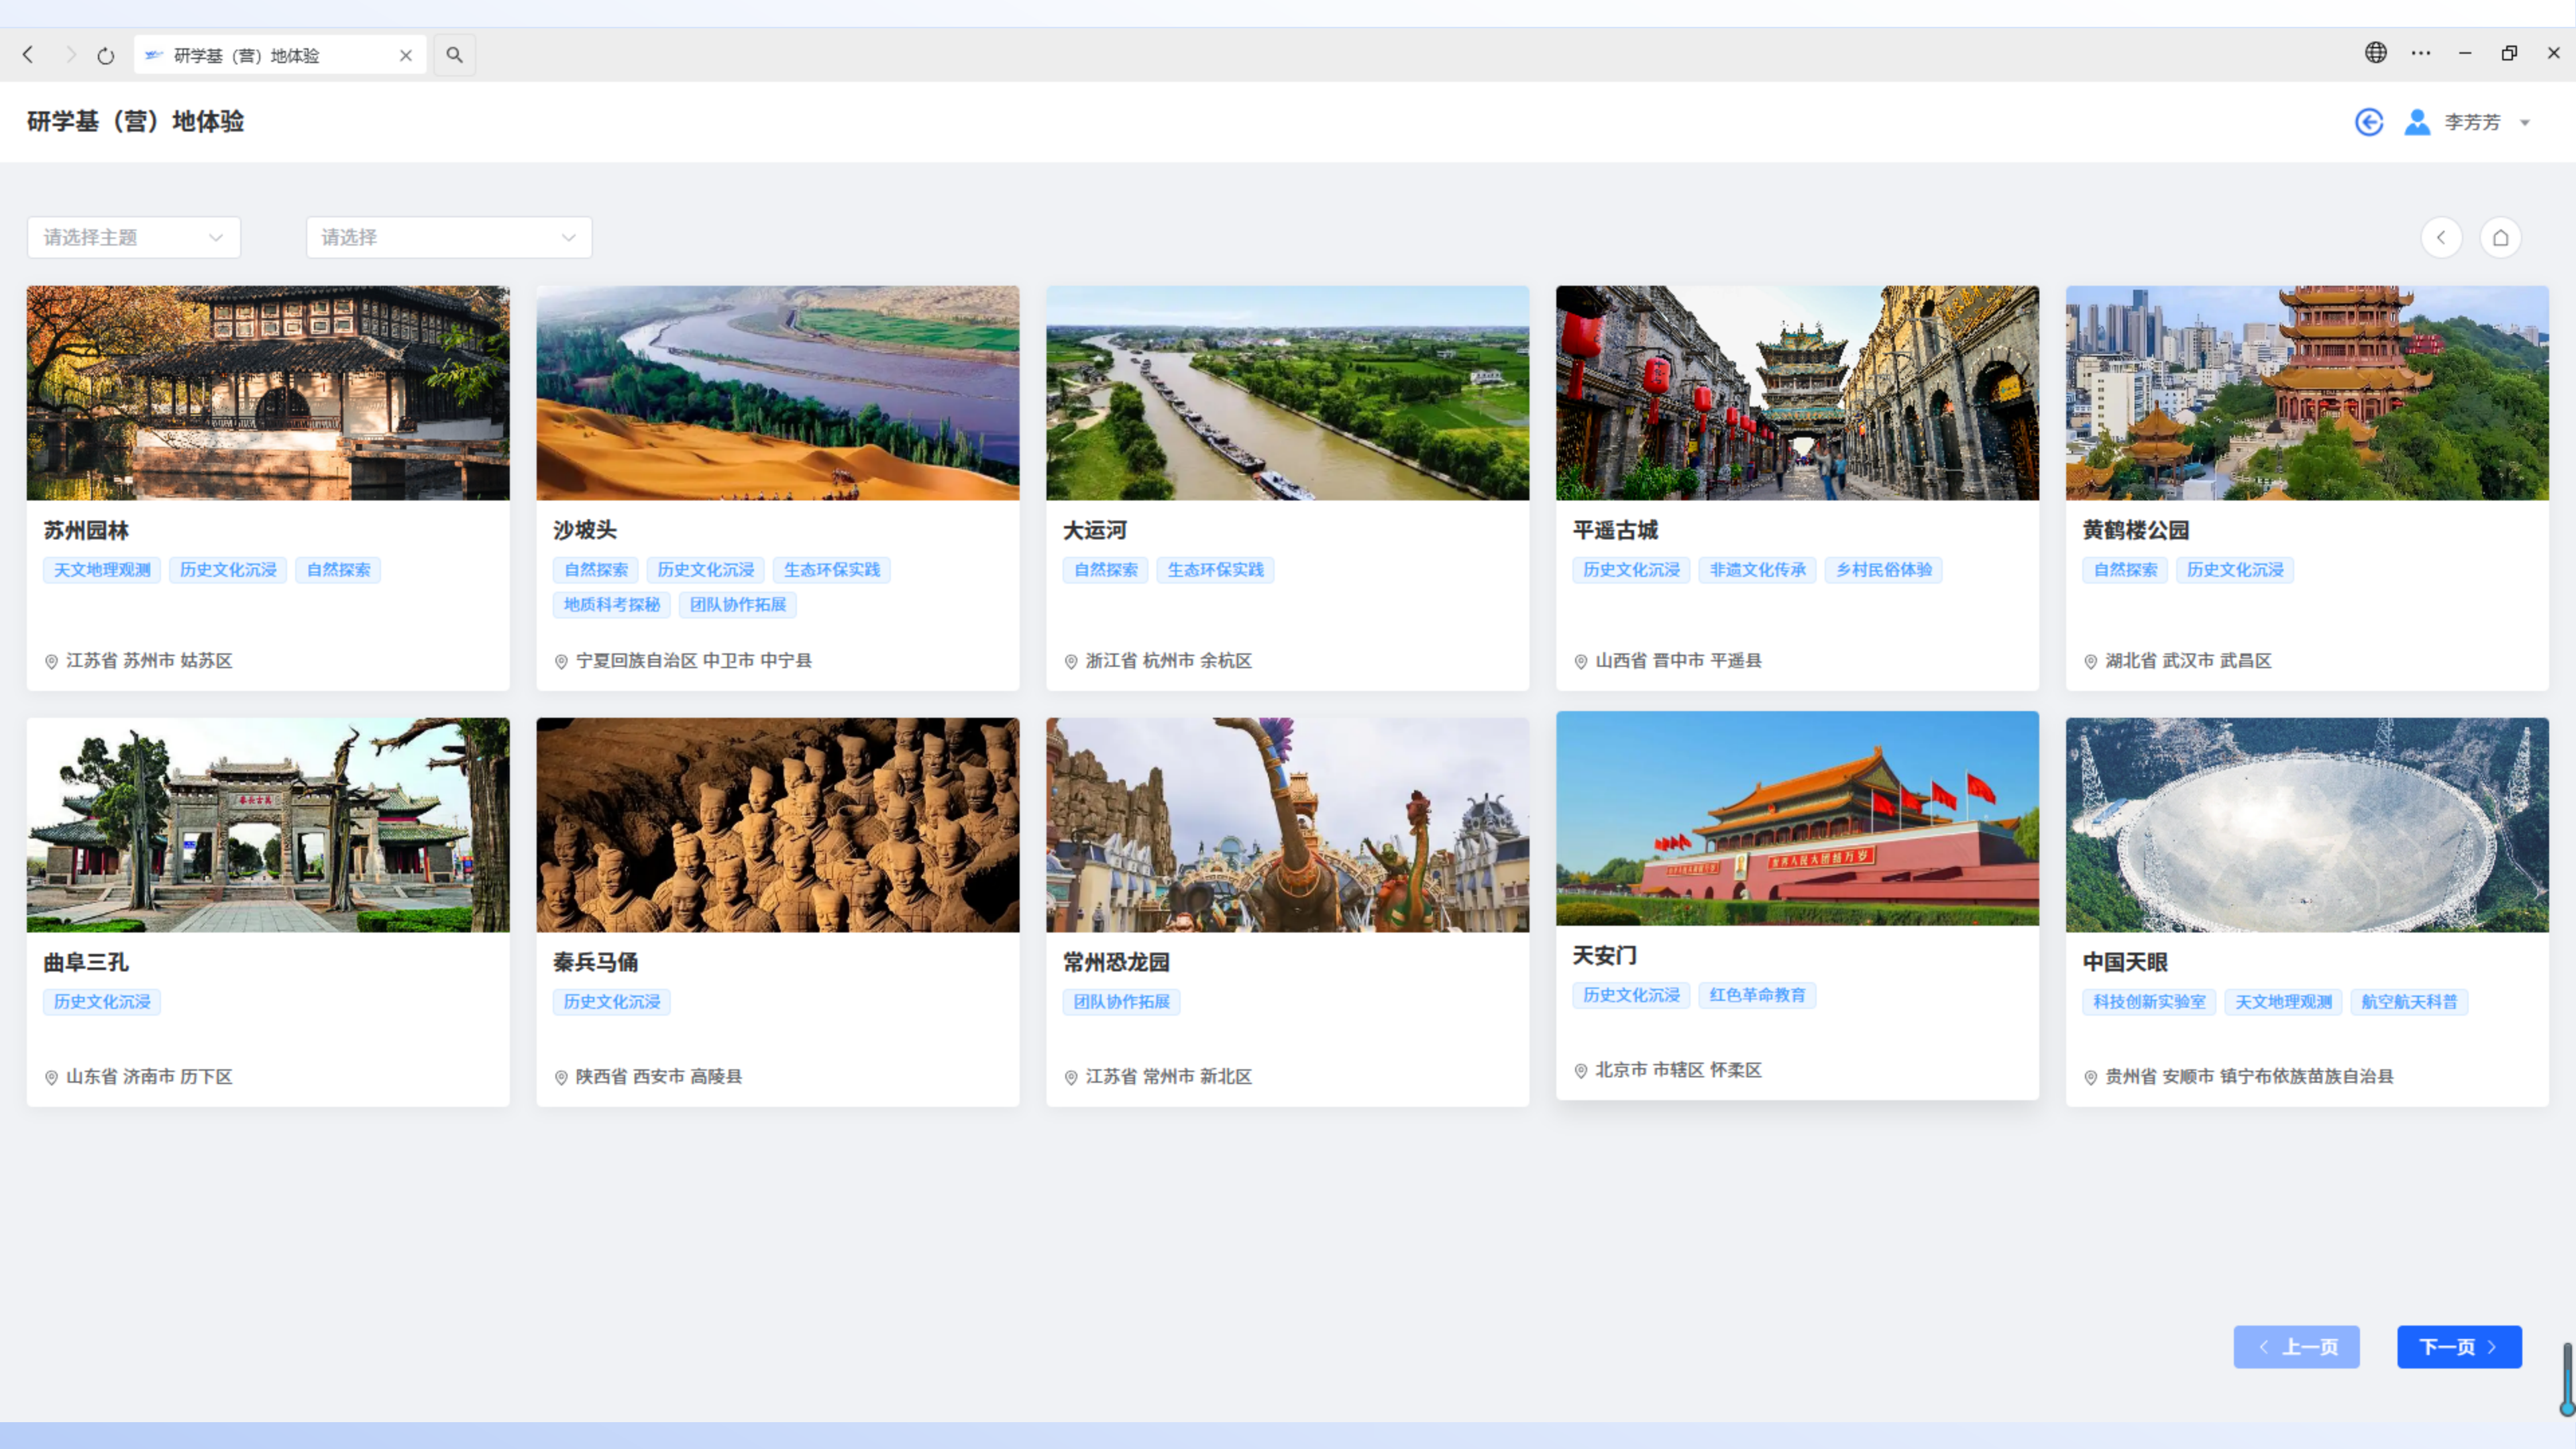Click the browser back arrow icon
The width and height of the screenshot is (2576, 1449).
[28, 55]
